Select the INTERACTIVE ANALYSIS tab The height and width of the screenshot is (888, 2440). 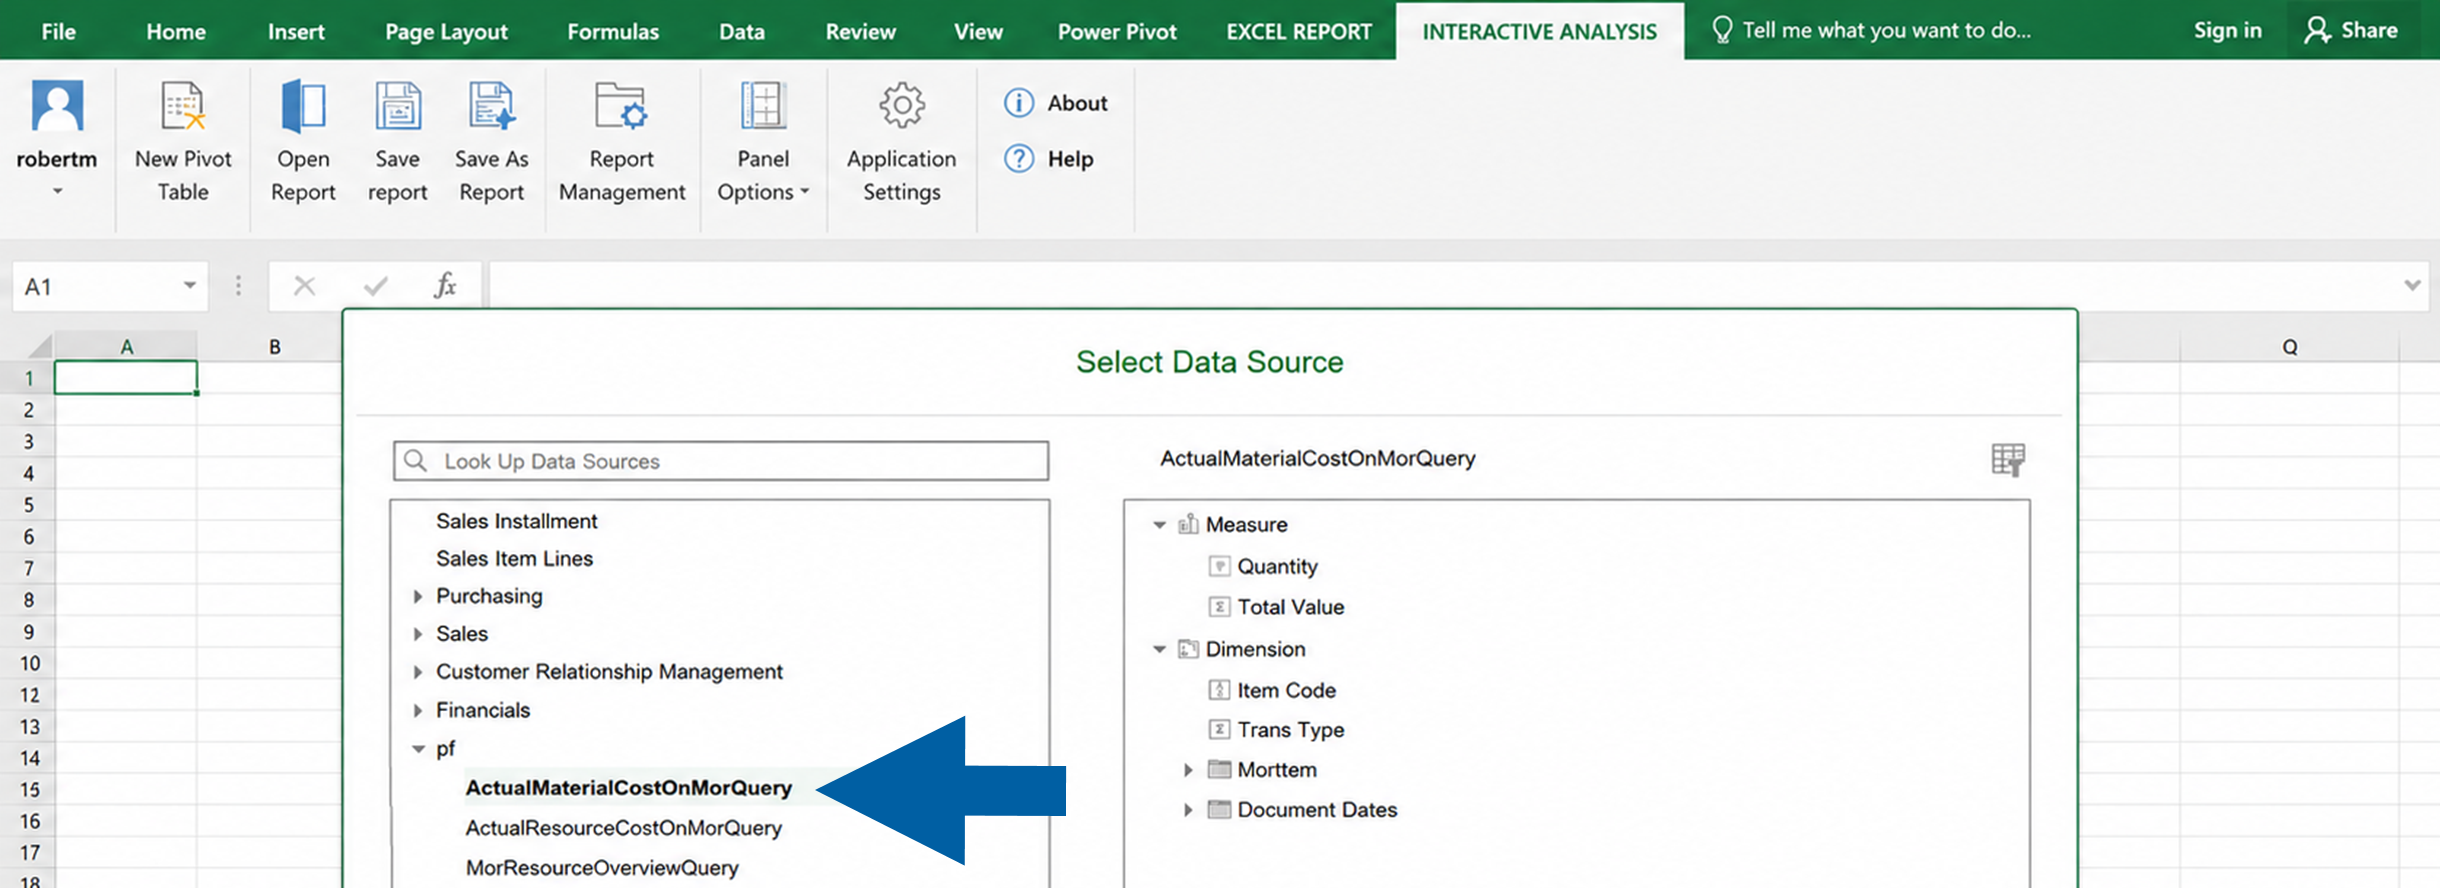click(1539, 31)
